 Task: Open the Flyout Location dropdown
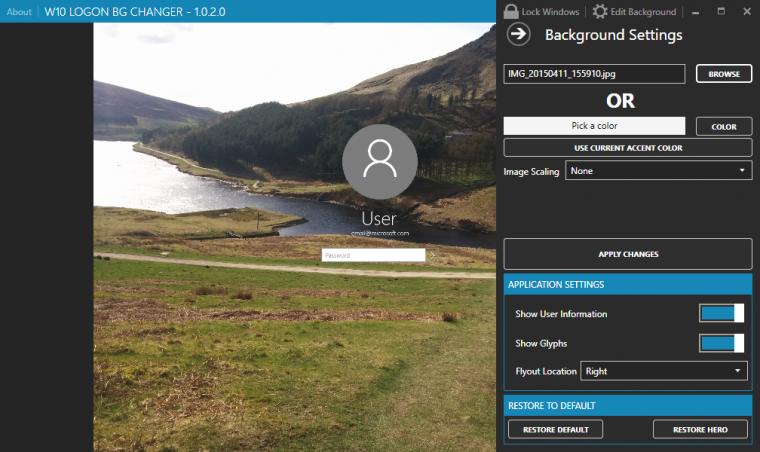point(664,371)
